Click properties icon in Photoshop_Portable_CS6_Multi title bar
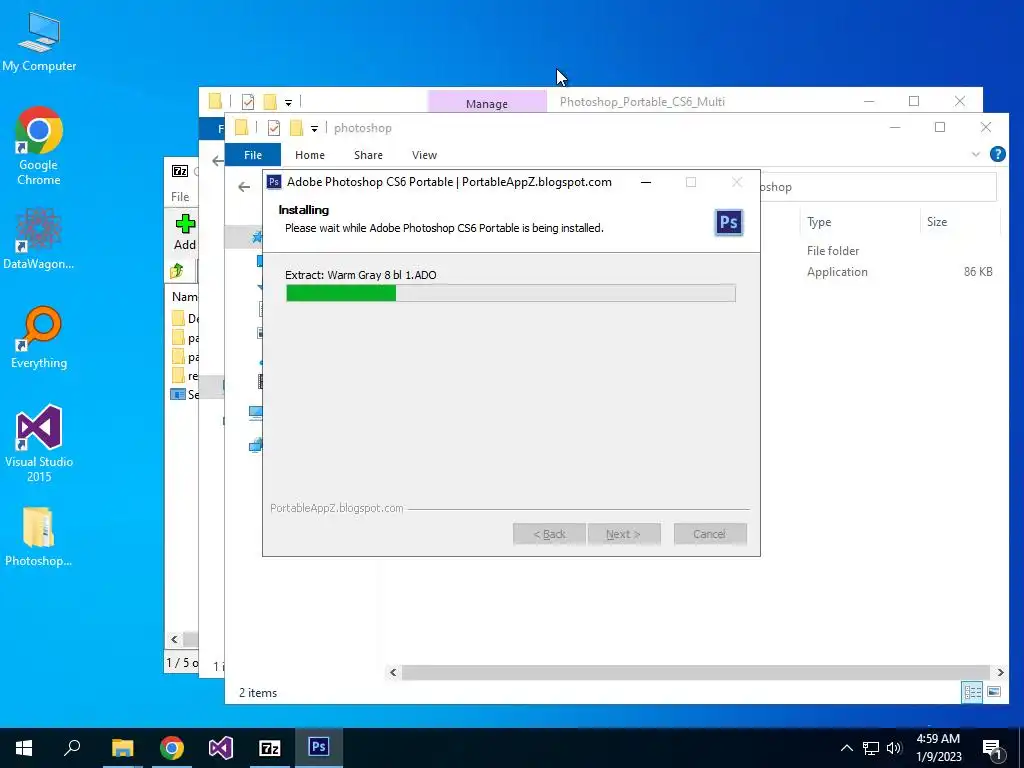 point(248,102)
